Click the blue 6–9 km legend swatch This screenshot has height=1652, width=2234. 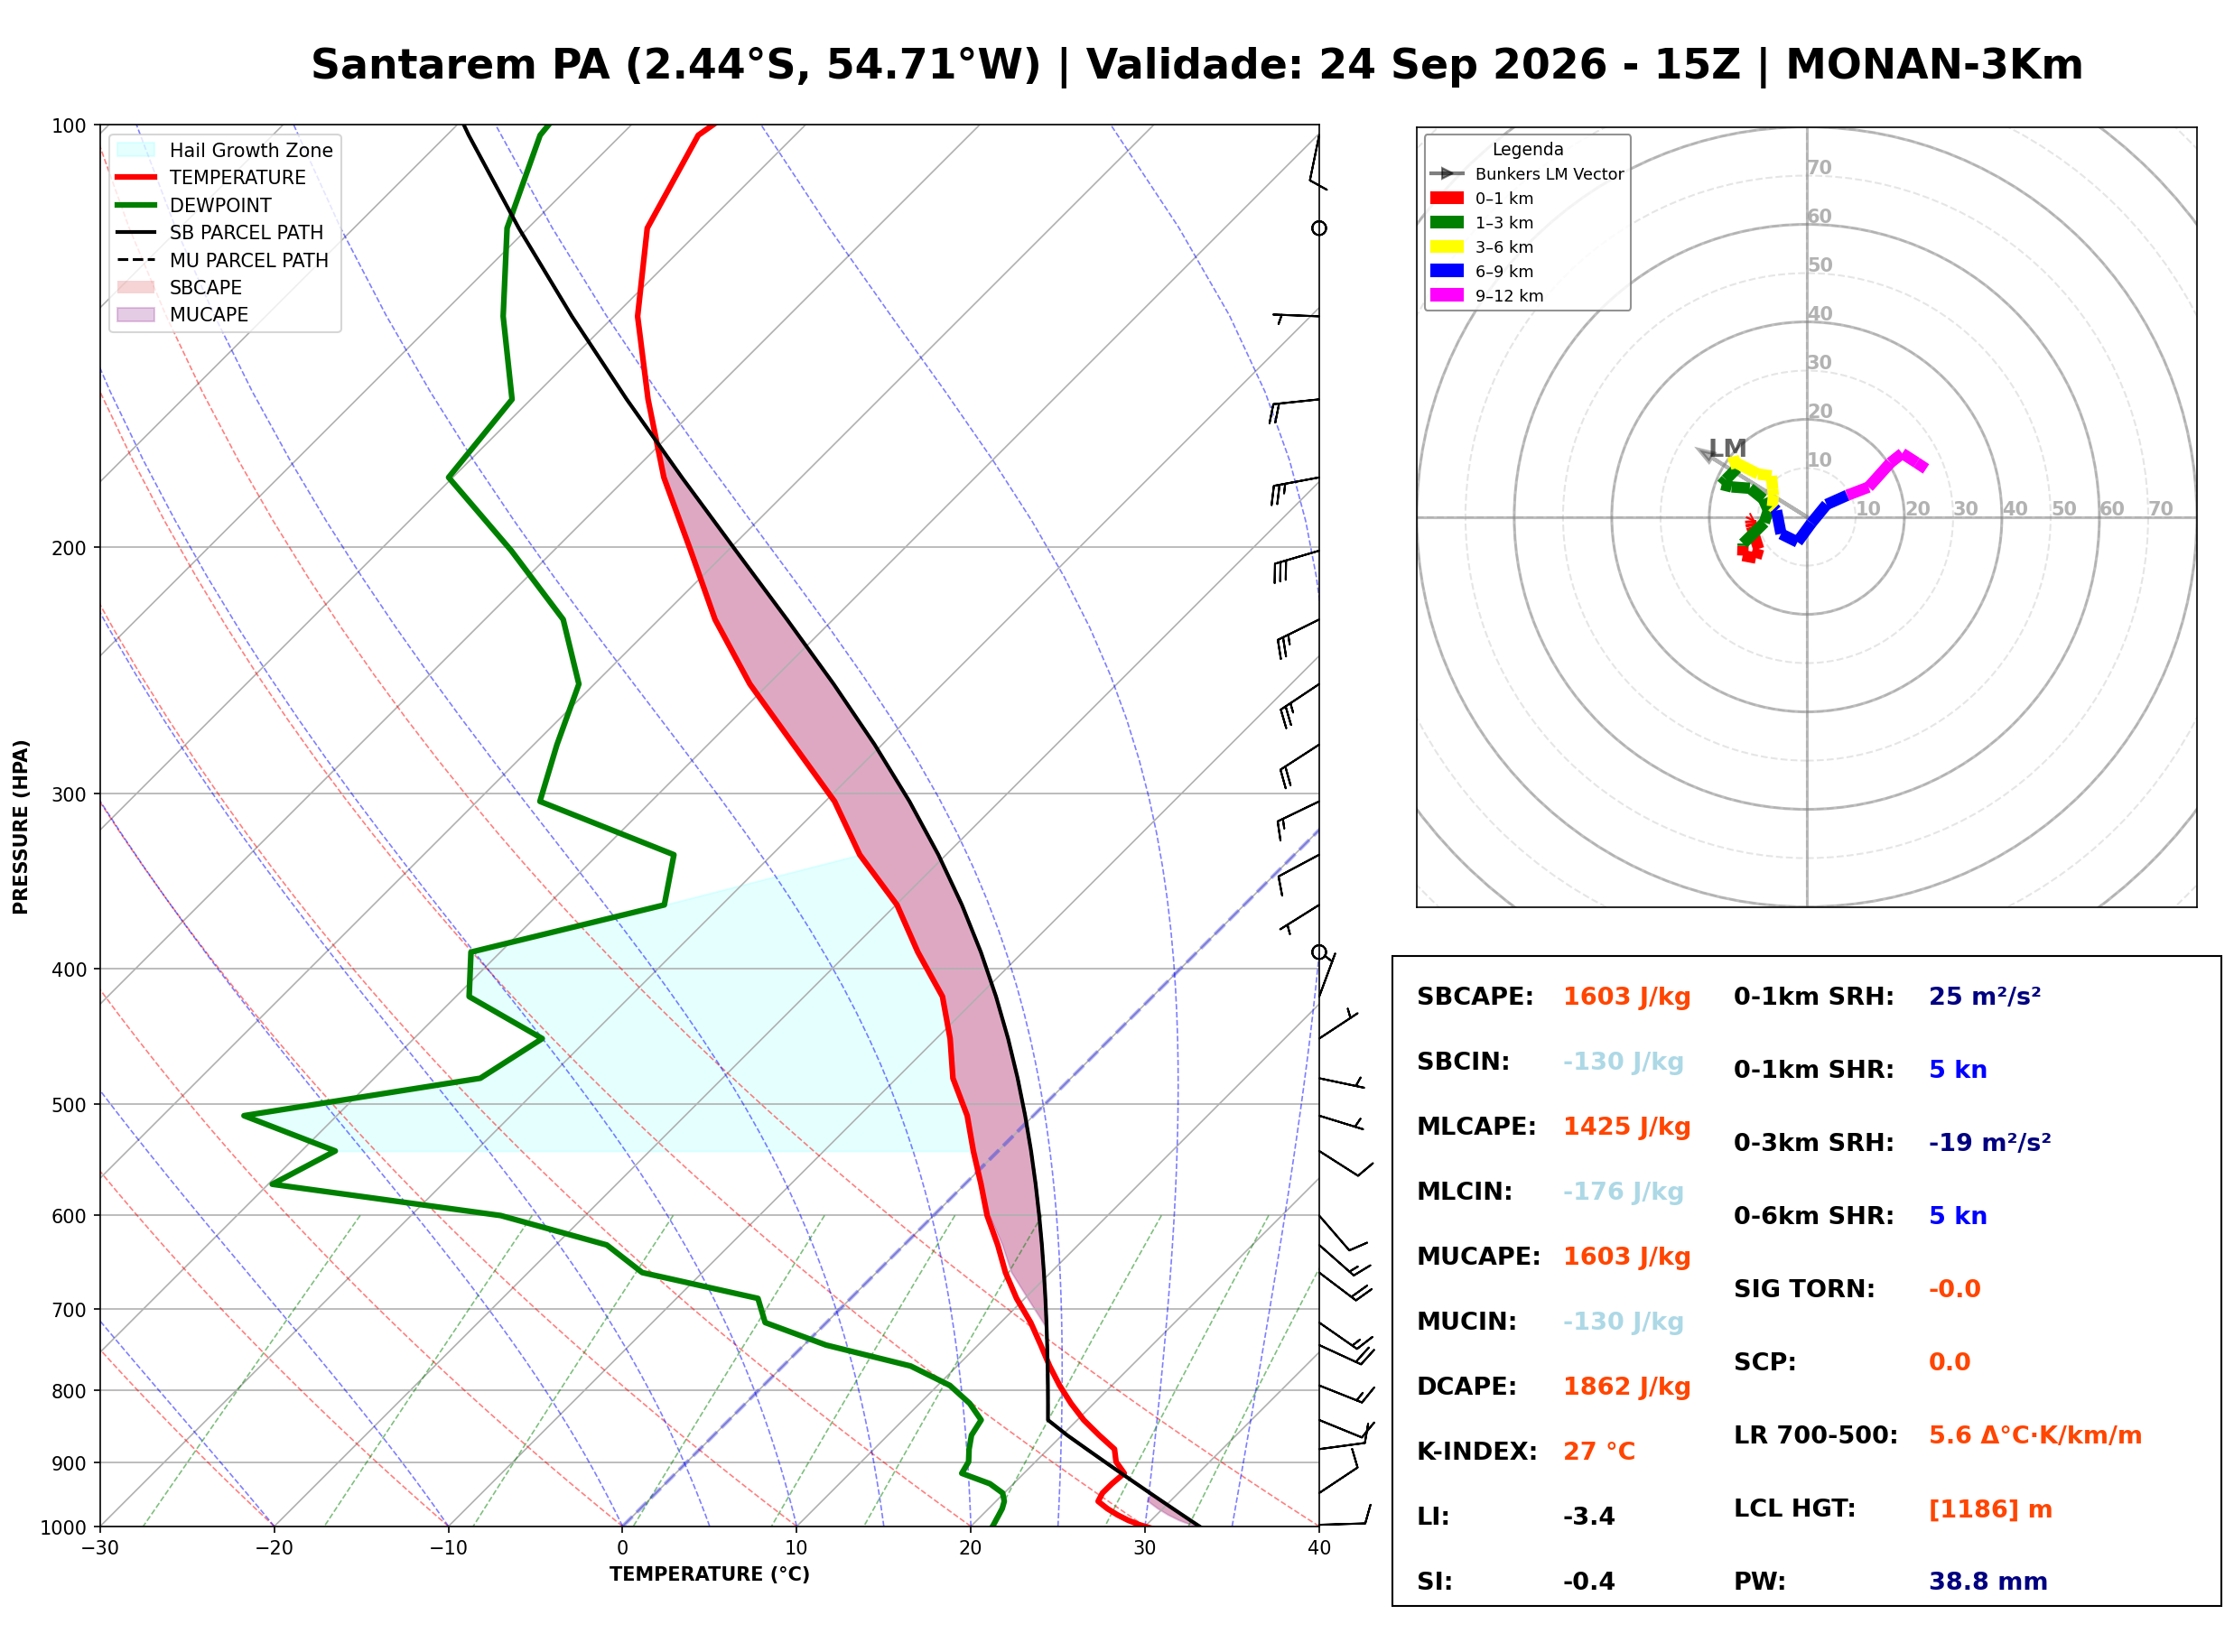[x=1447, y=271]
